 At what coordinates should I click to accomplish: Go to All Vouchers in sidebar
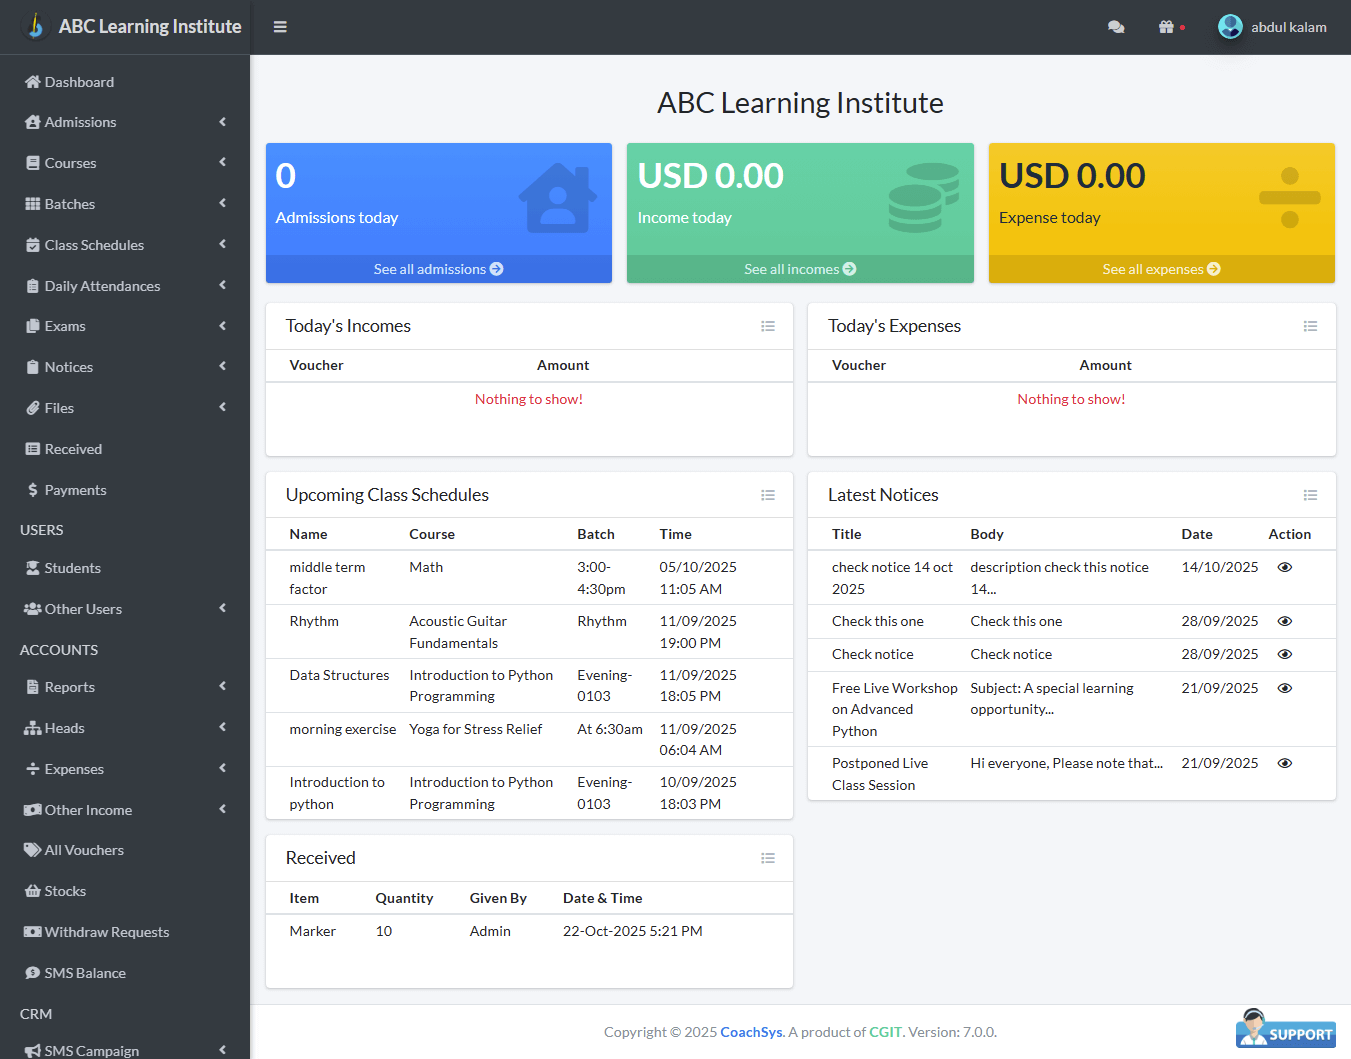point(84,850)
